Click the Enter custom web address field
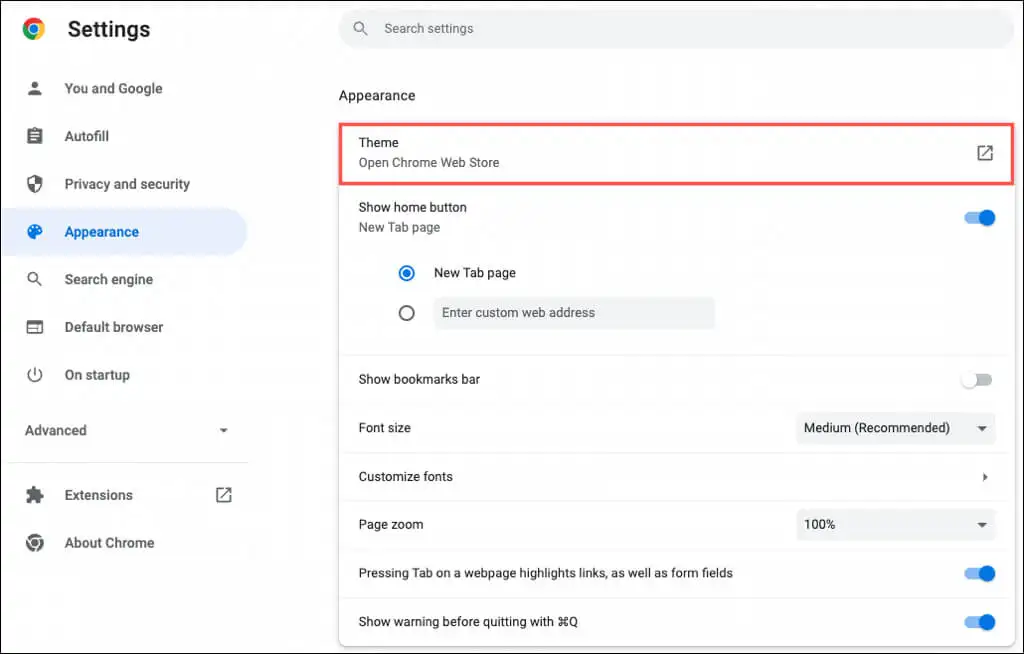The height and width of the screenshot is (654, 1024). coord(574,313)
